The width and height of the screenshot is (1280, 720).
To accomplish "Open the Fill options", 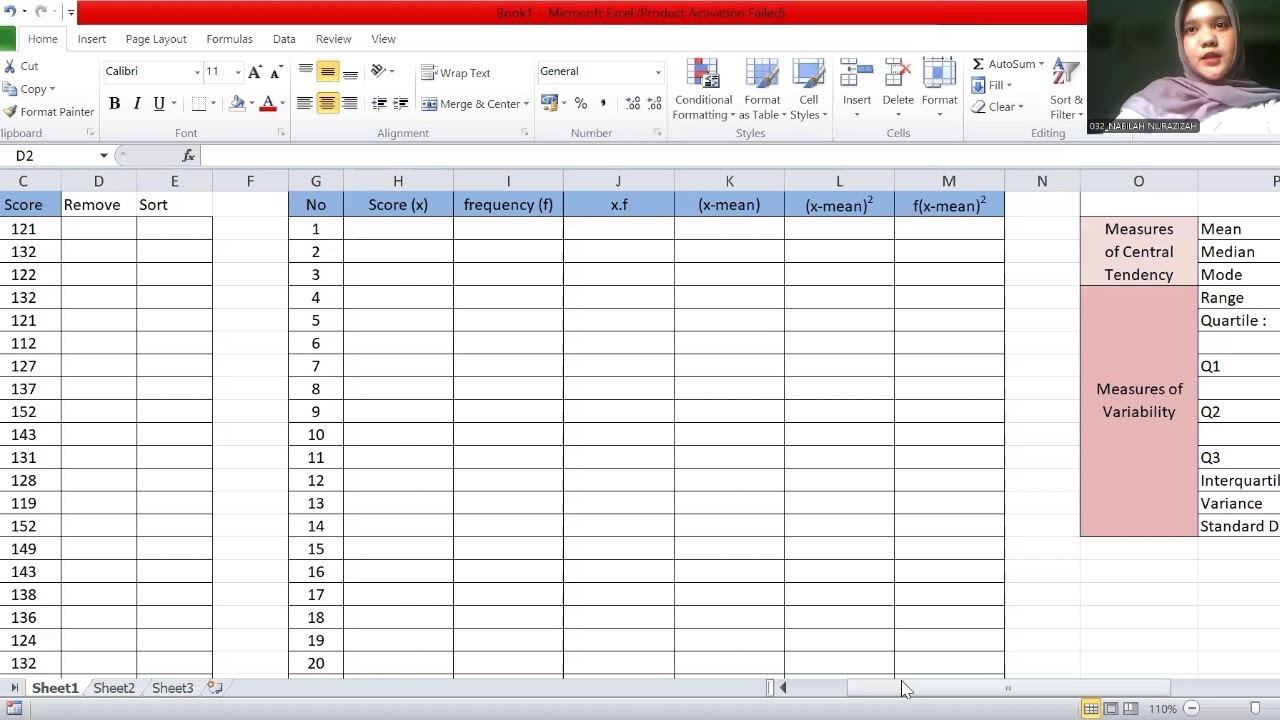I will [992, 85].
